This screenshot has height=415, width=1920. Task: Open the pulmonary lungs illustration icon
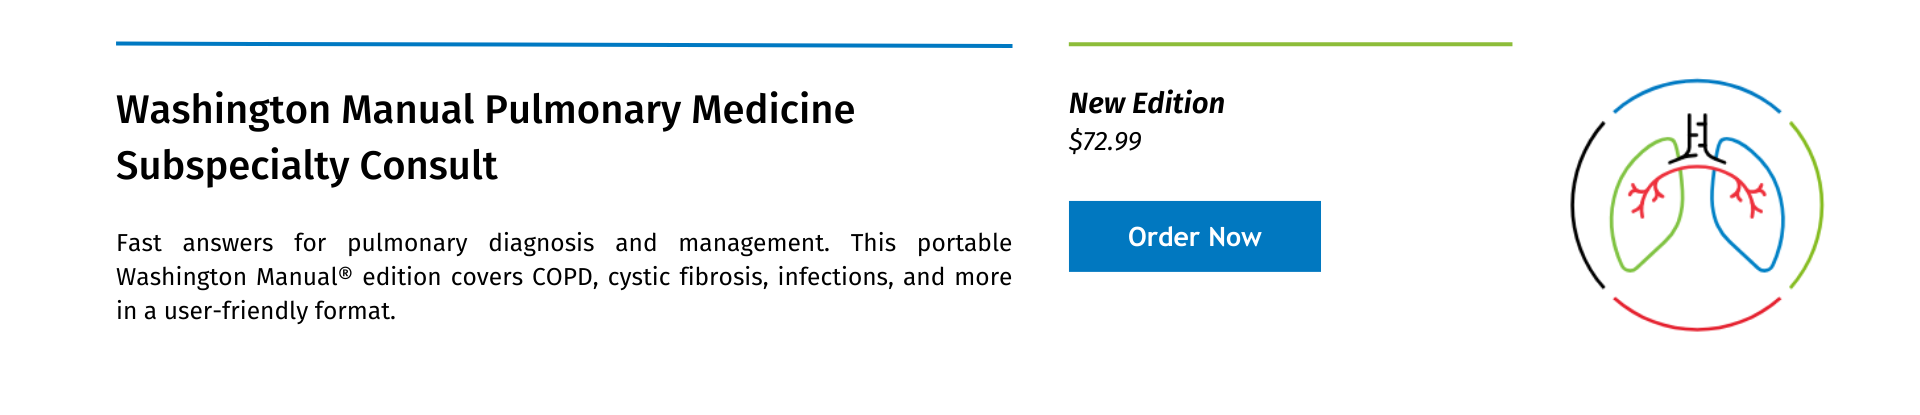1697,205
